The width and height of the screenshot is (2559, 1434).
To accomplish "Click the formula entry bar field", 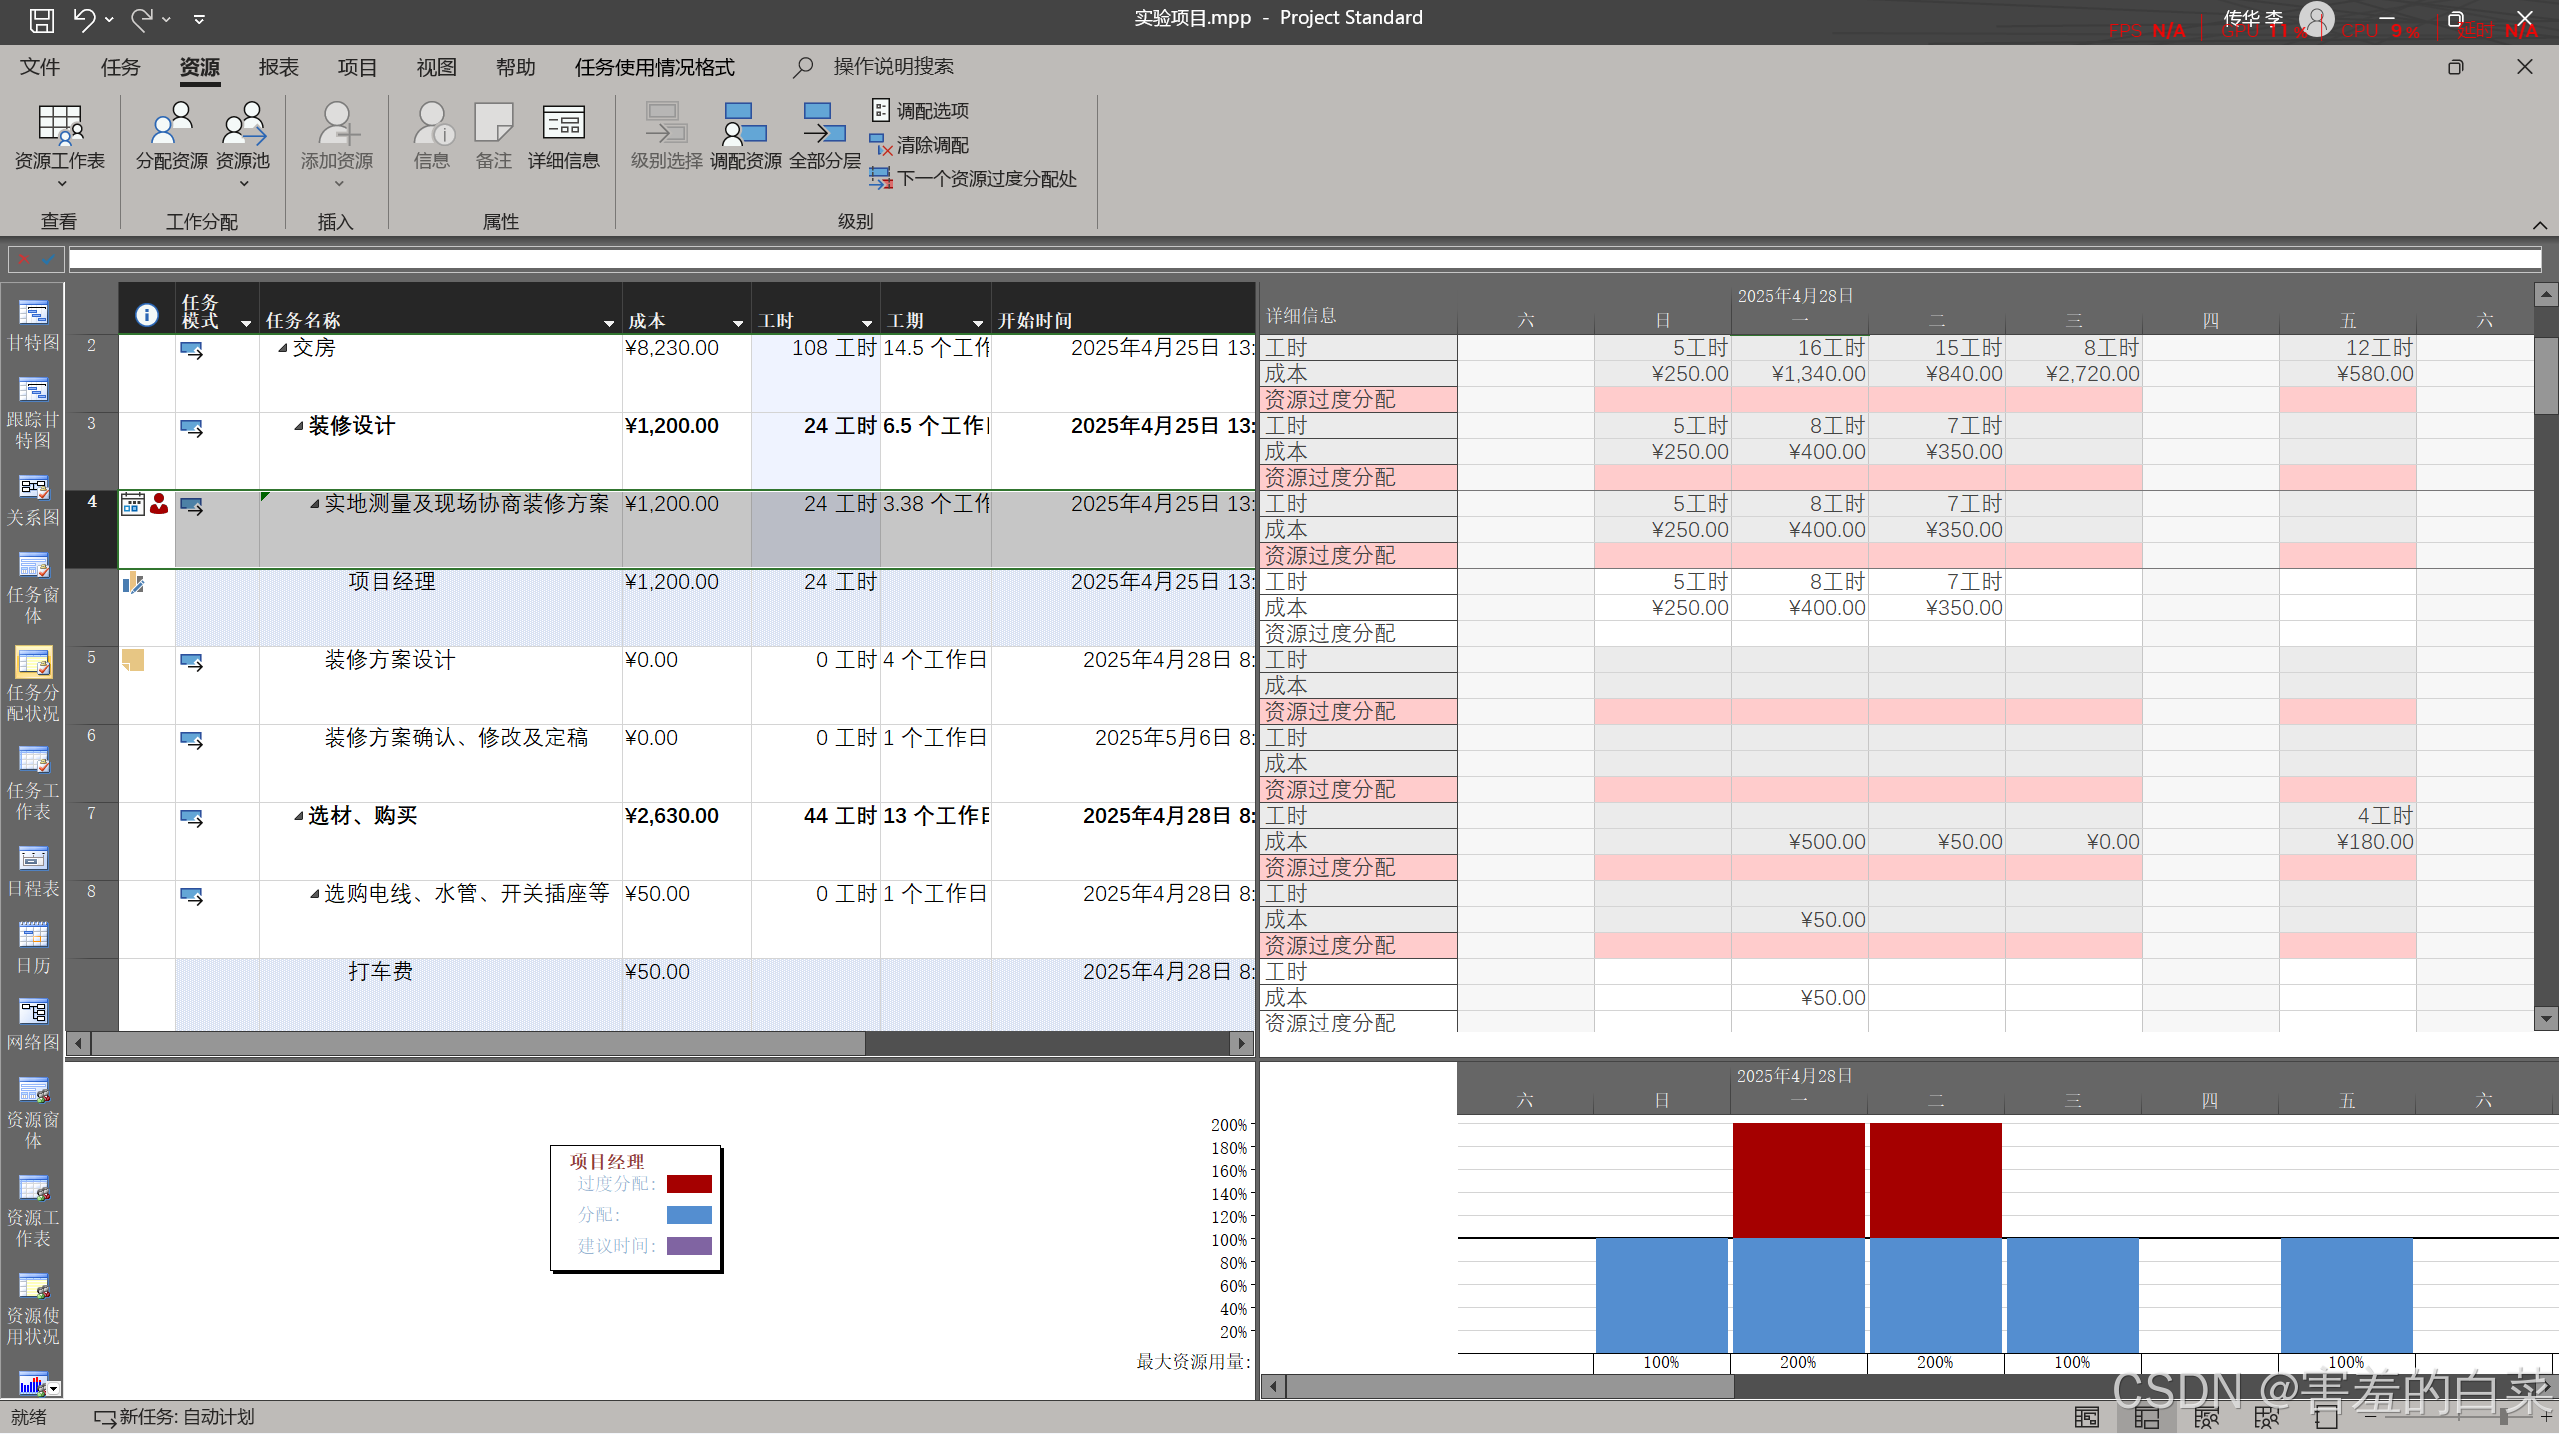I will click(x=1300, y=260).
